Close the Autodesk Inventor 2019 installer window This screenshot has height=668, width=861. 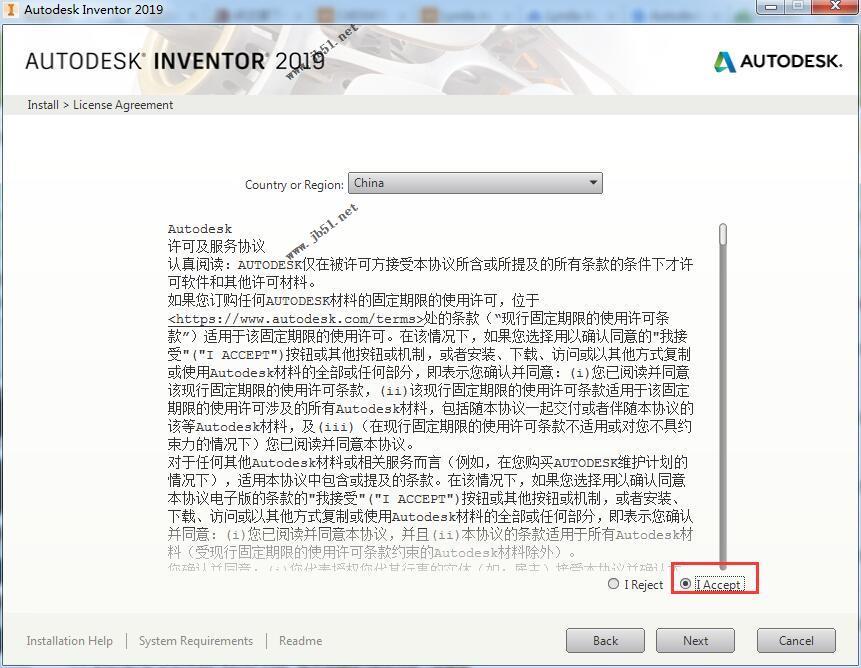pyautogui.click(x=835, y=7)
